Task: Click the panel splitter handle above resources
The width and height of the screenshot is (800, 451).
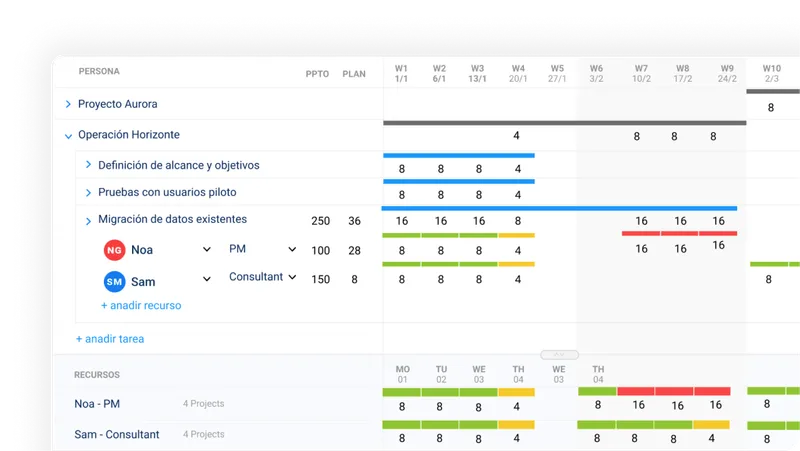Action: pos(559,355)
